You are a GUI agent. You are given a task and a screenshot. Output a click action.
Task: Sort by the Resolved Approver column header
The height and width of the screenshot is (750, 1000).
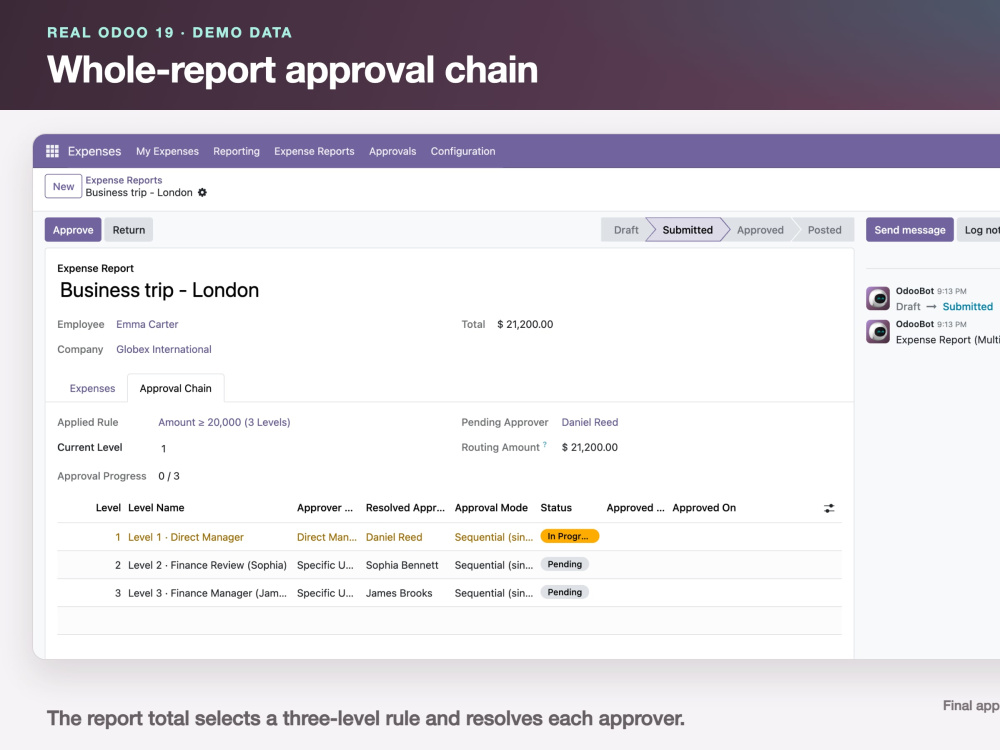click(x=405, y=508)
